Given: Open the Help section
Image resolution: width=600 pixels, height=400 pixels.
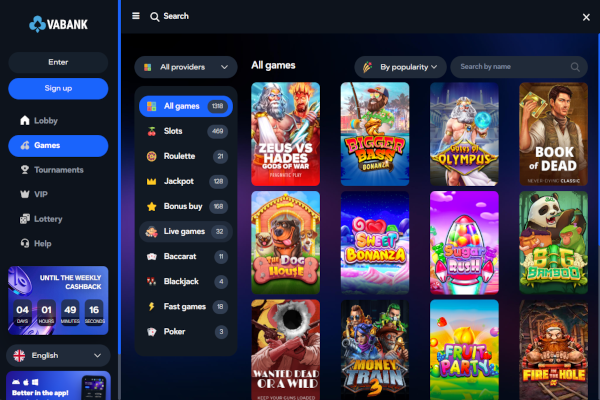Looking at the screenshot, I should pos(58,243).
